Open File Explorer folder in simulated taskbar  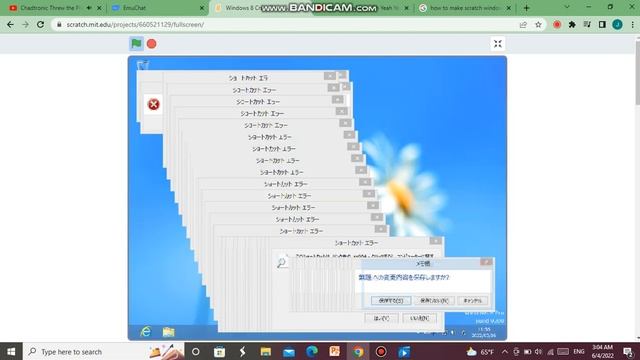click(169, 331)
